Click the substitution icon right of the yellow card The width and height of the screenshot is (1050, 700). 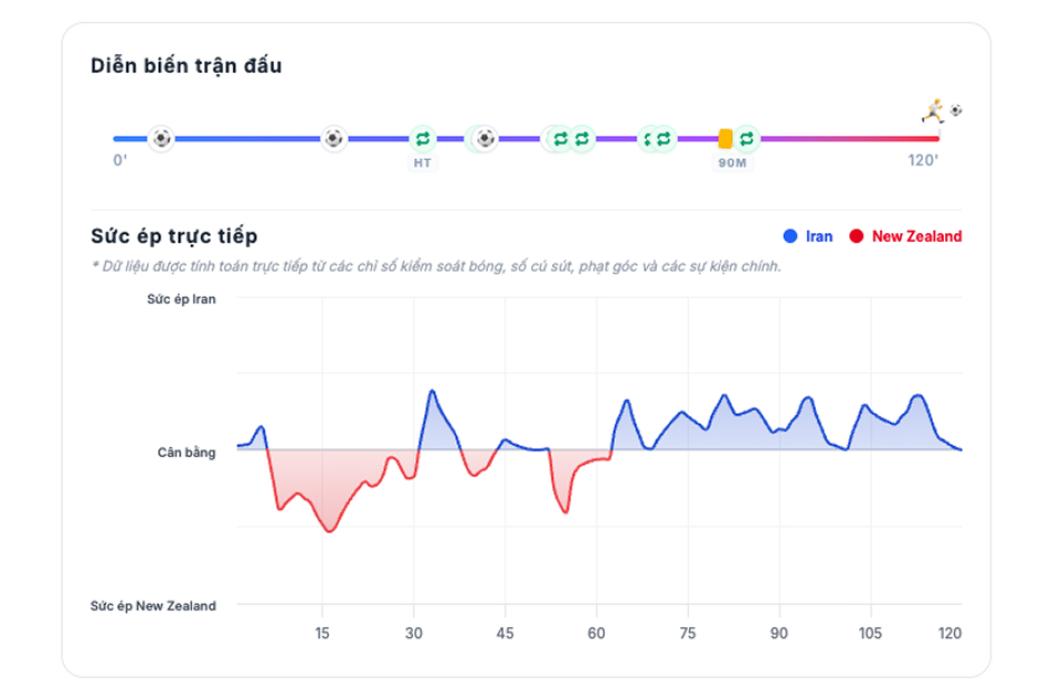[747, 139]
